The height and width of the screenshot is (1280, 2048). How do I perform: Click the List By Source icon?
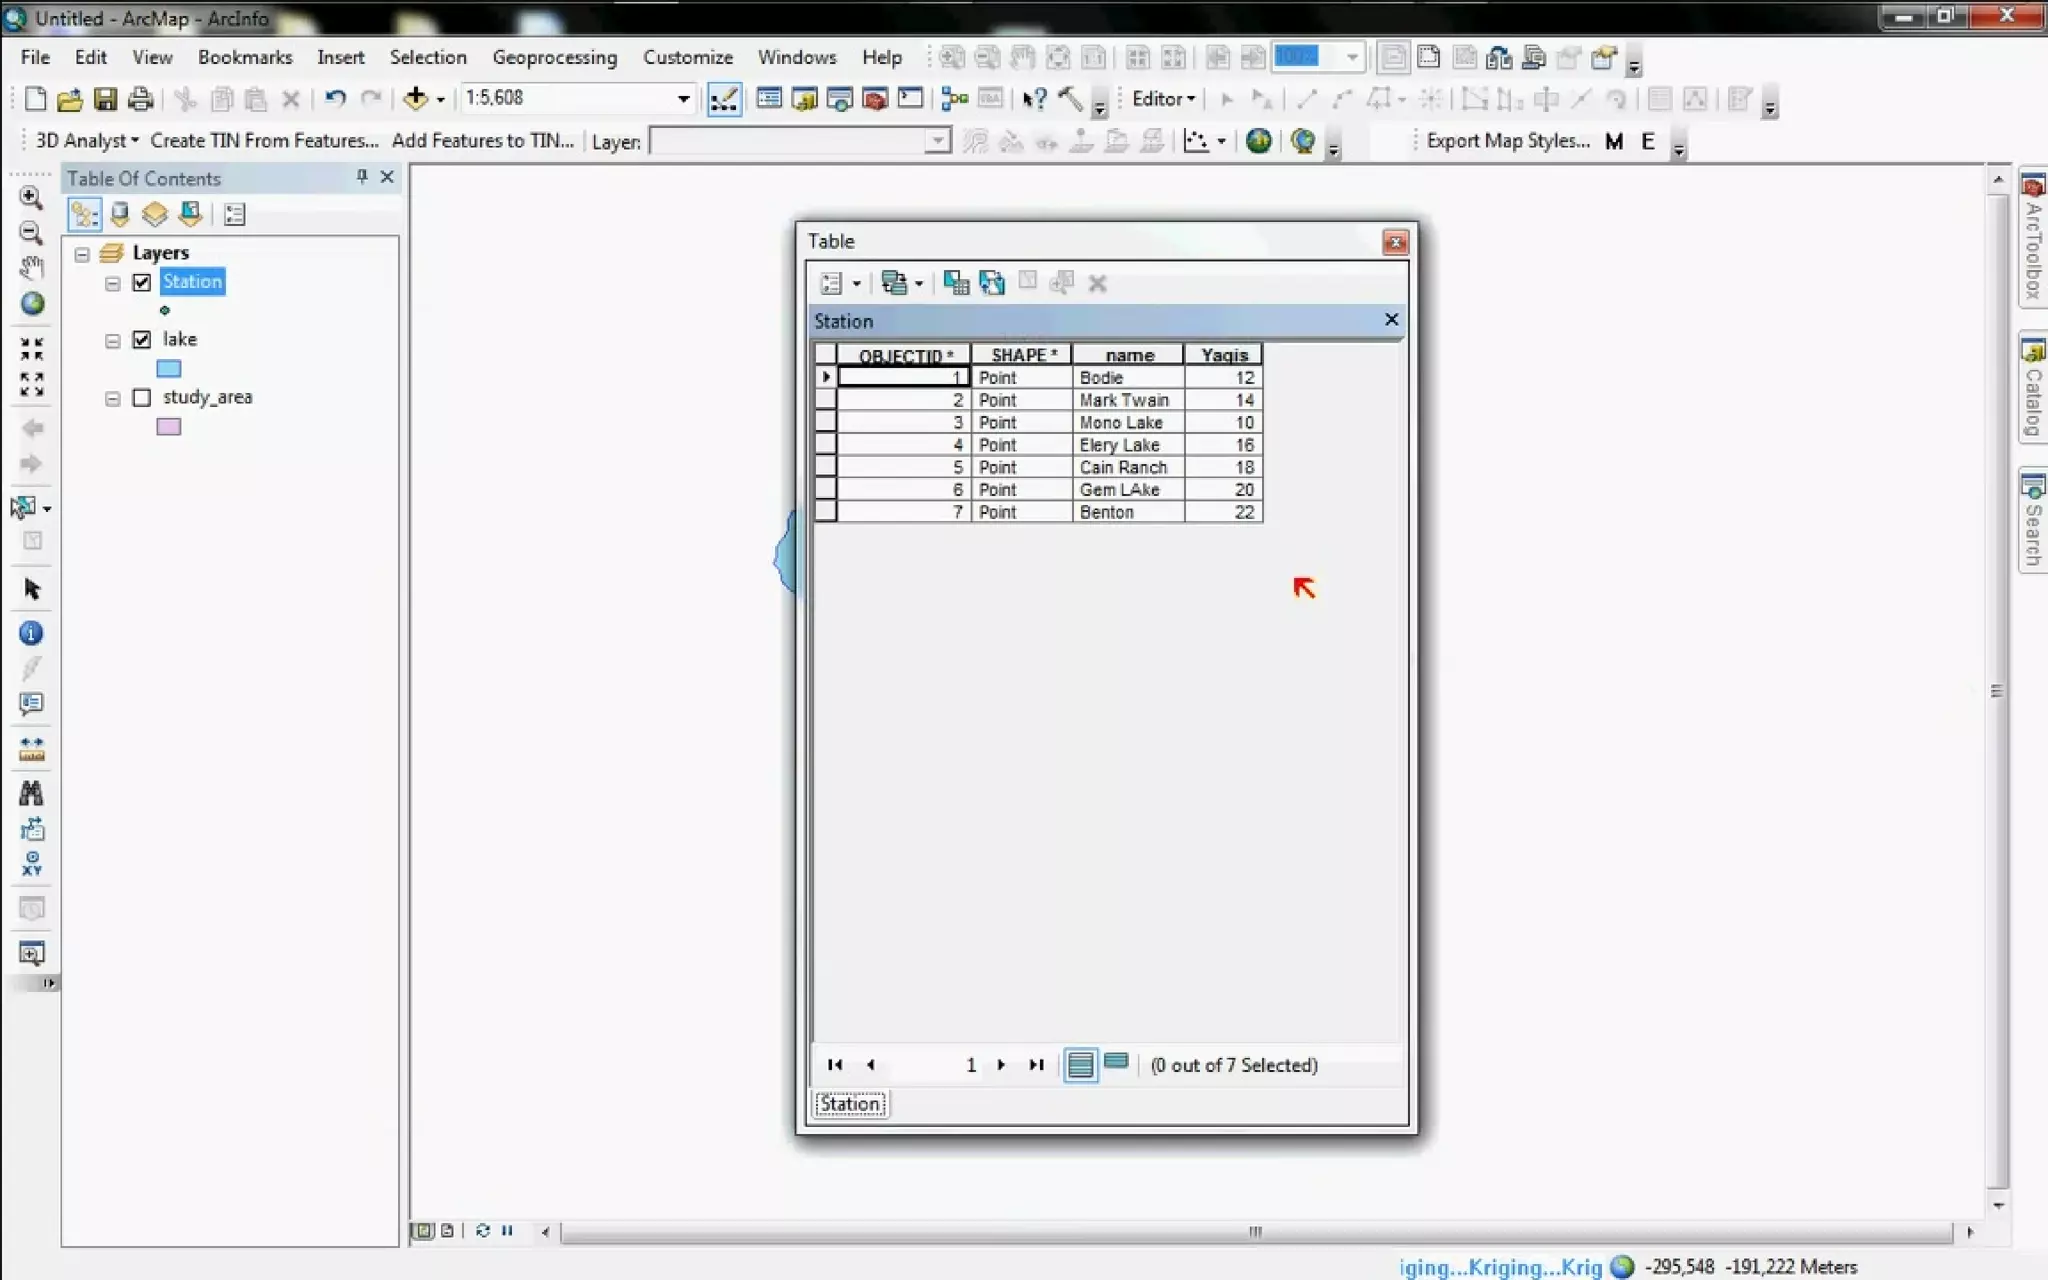pos(120,214)
